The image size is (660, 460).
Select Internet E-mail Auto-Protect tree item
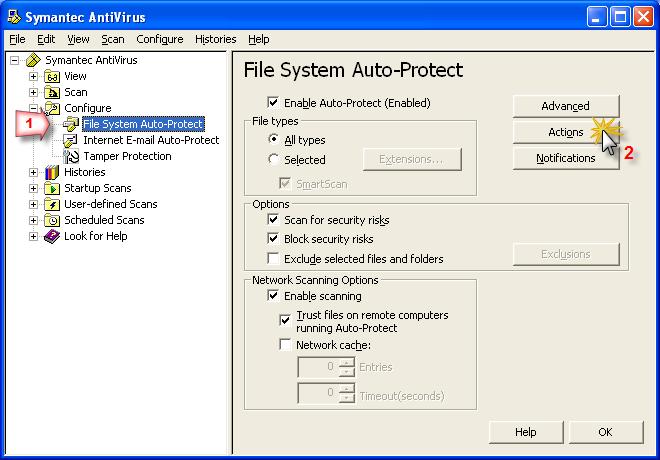(151, 140)
